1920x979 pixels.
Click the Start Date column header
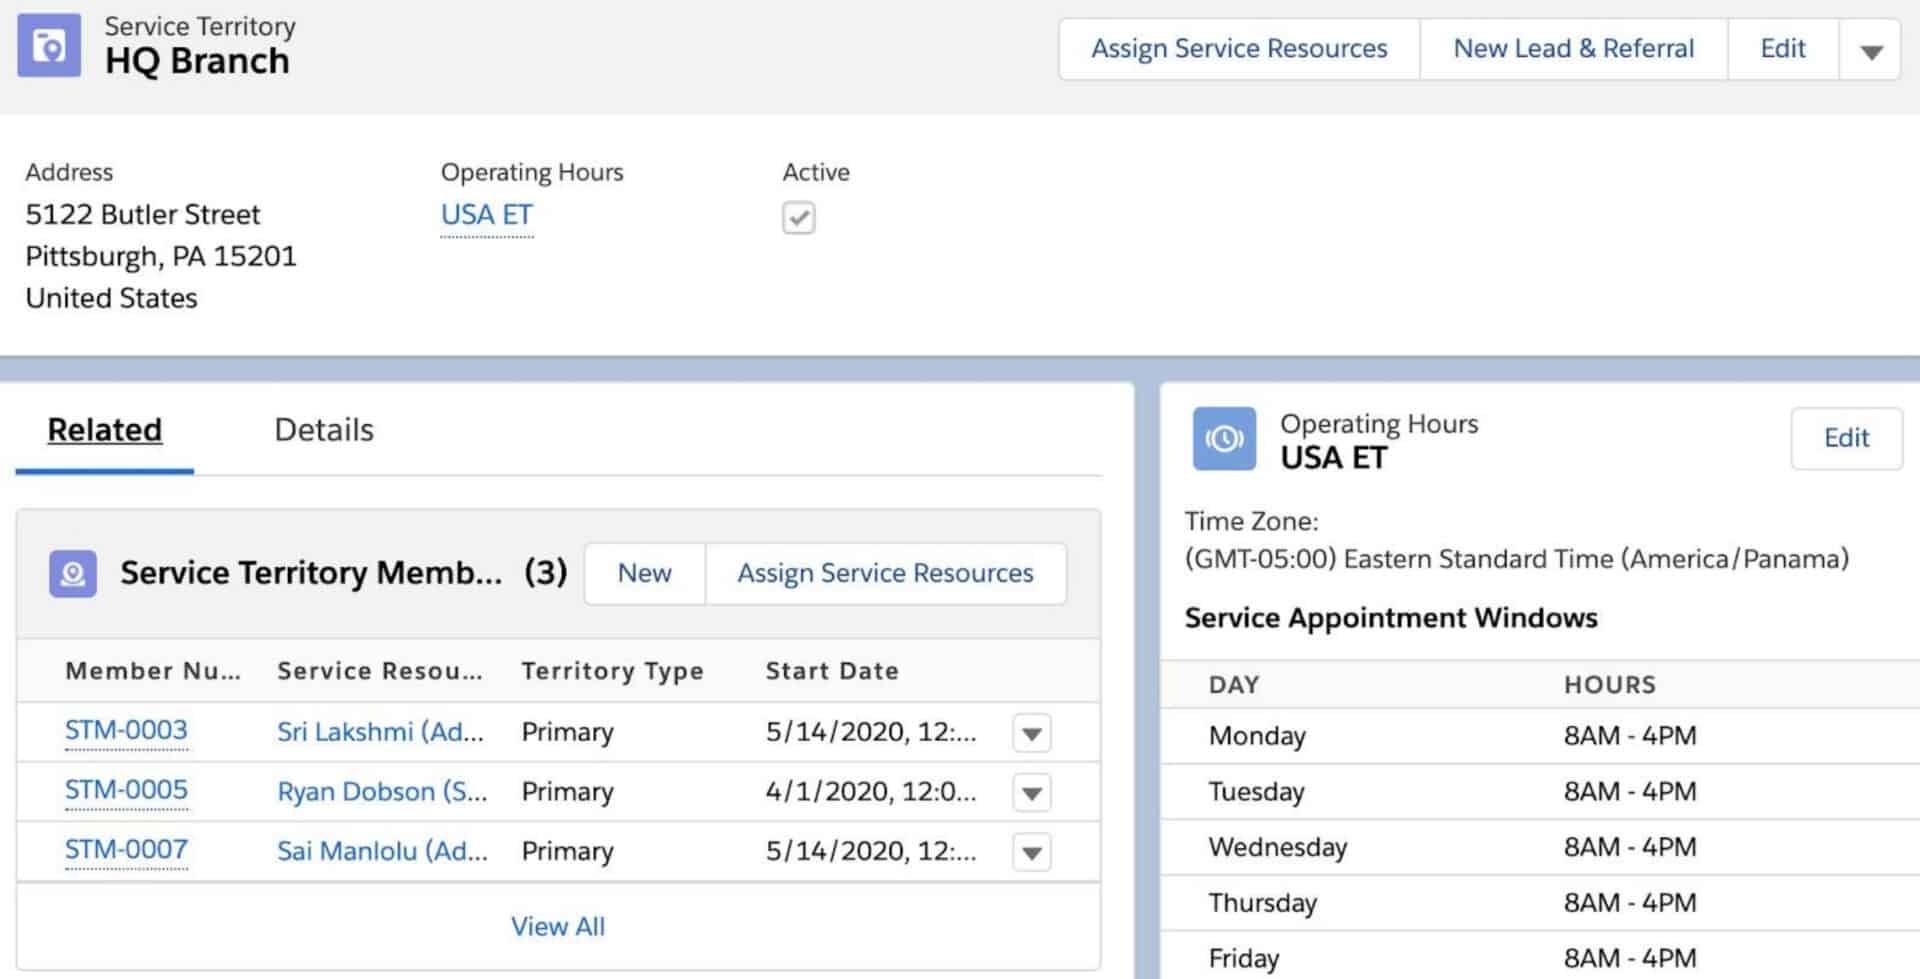832,671
